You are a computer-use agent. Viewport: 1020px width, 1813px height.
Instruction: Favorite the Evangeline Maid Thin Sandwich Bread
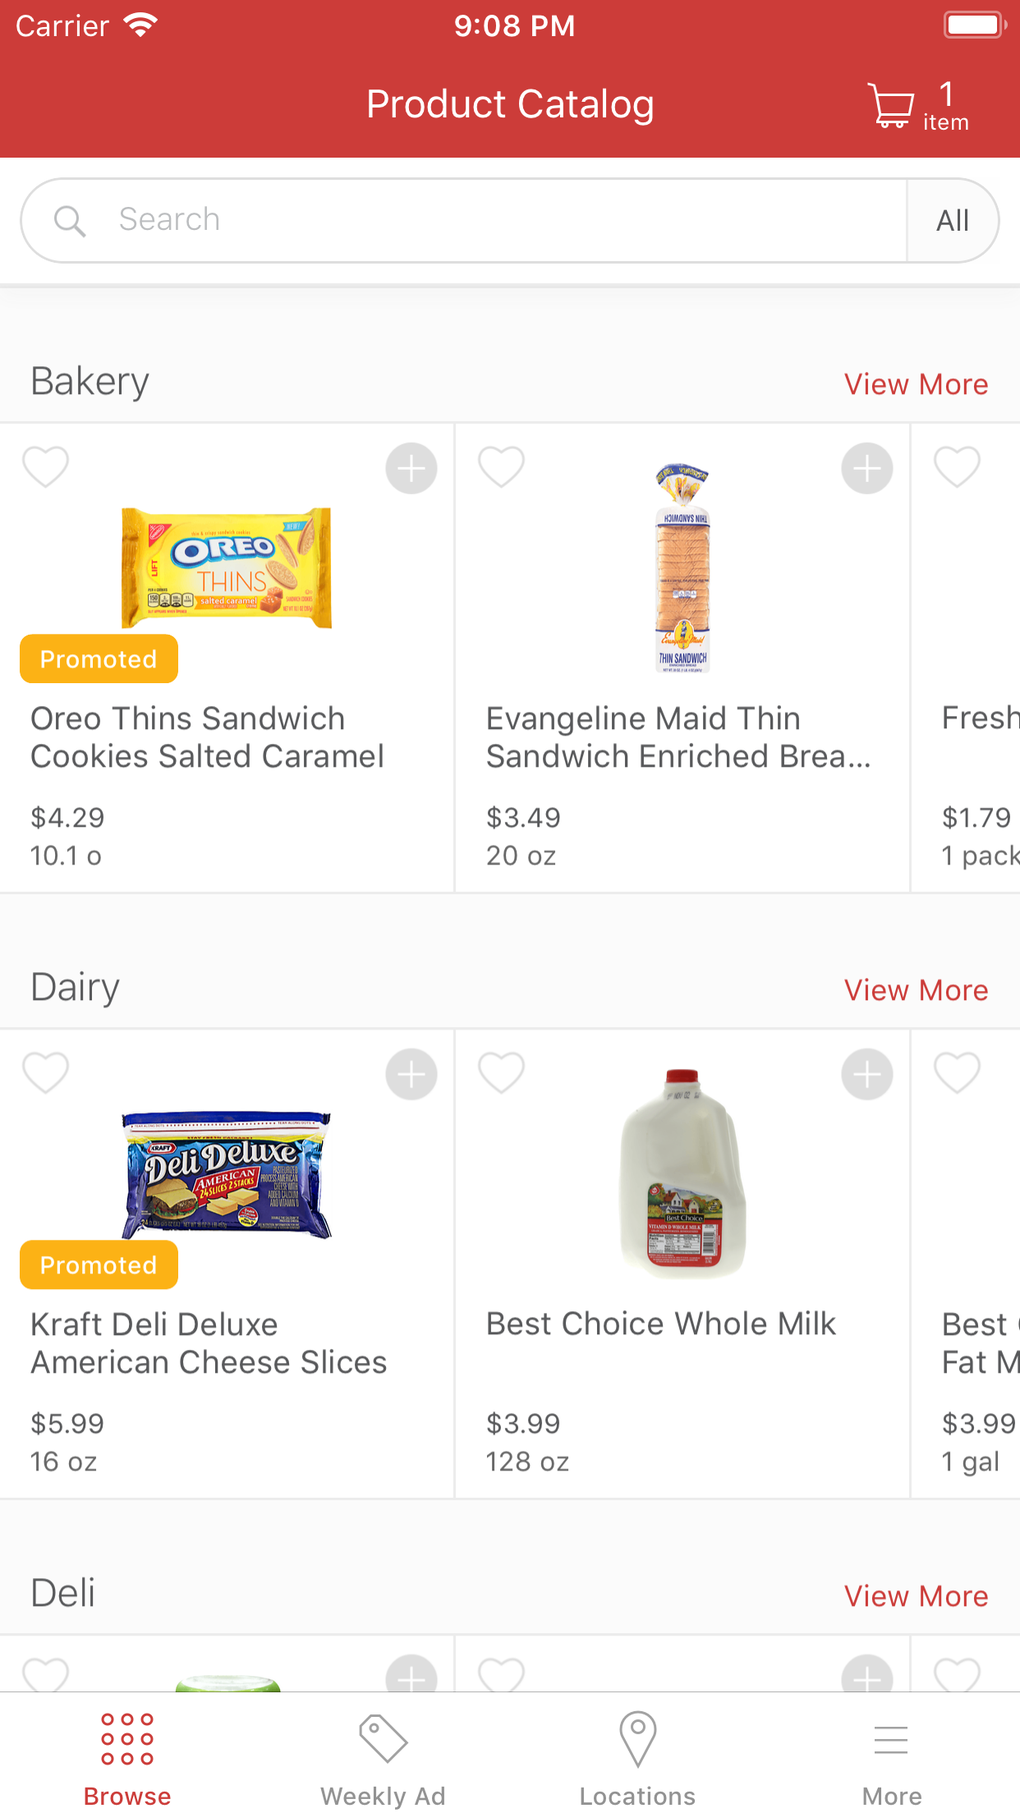pyautogui.click(x=501, y=467)
